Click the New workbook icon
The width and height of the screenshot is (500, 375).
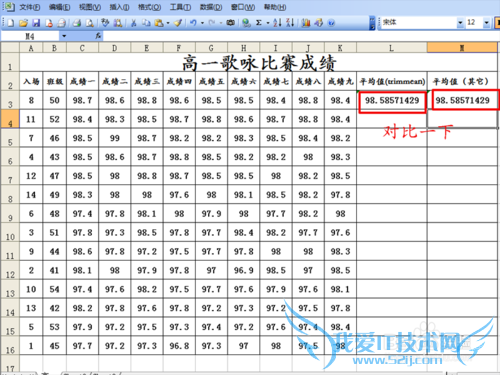[x=10, y=23]
